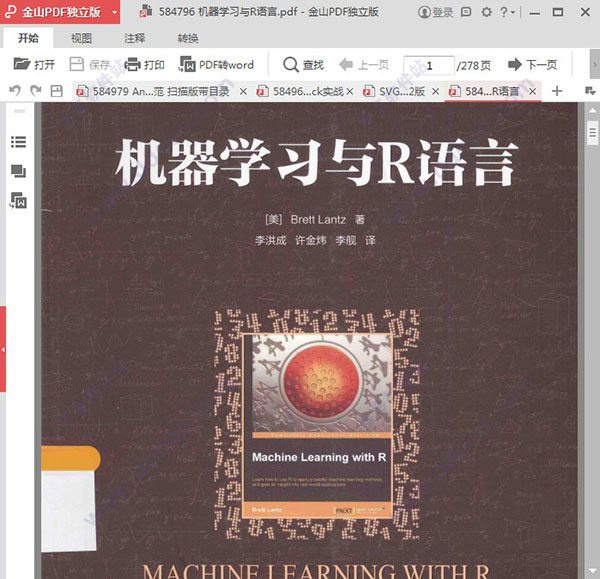Click the 机器学习与R语言 book title text

point(316,162)
